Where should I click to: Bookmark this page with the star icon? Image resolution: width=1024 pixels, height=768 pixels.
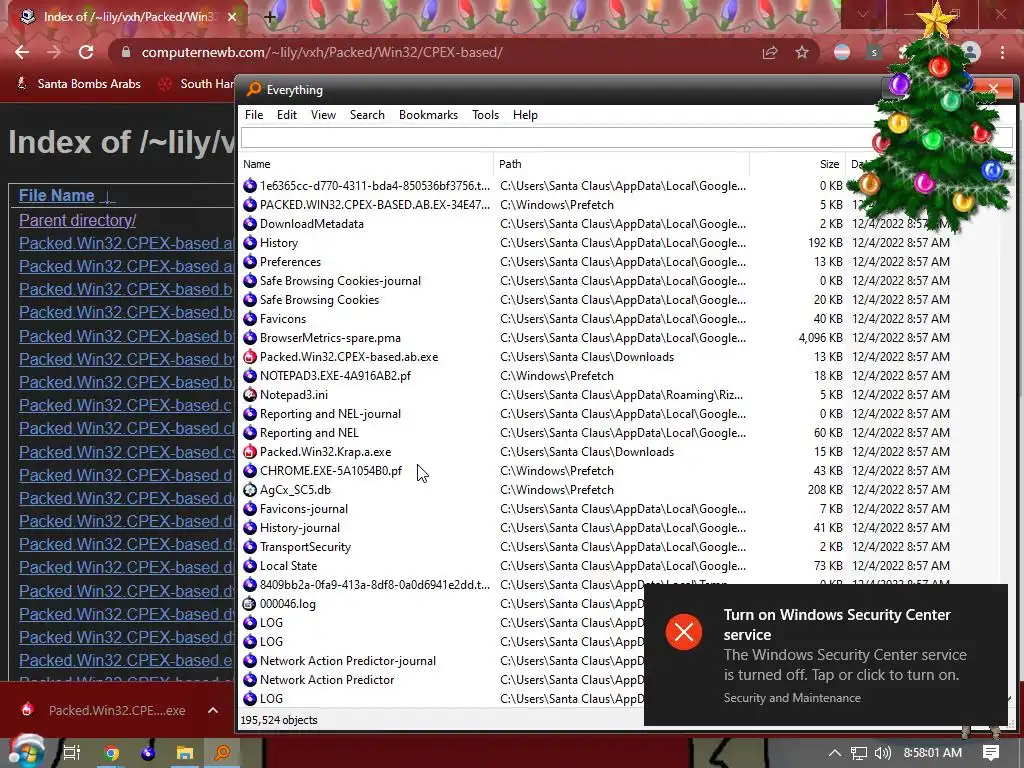pyautogui.click(x=802, y=52)
